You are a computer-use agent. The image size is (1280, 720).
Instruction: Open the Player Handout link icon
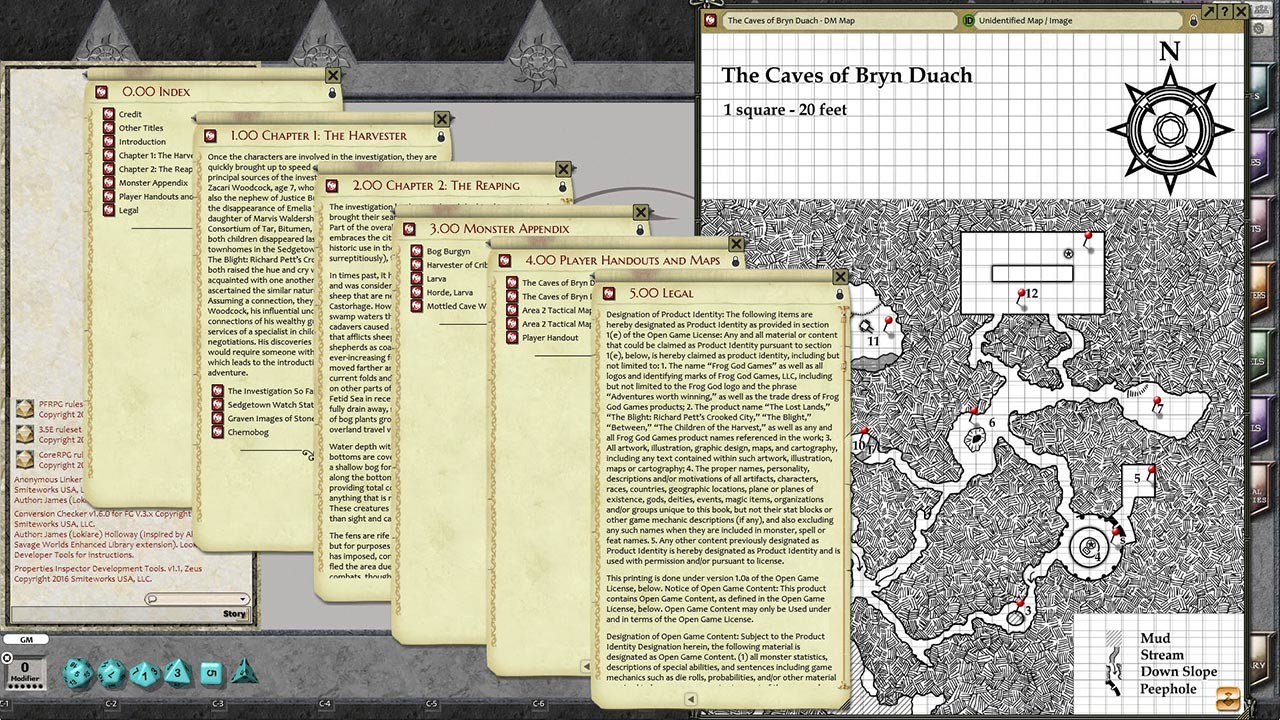511,338
